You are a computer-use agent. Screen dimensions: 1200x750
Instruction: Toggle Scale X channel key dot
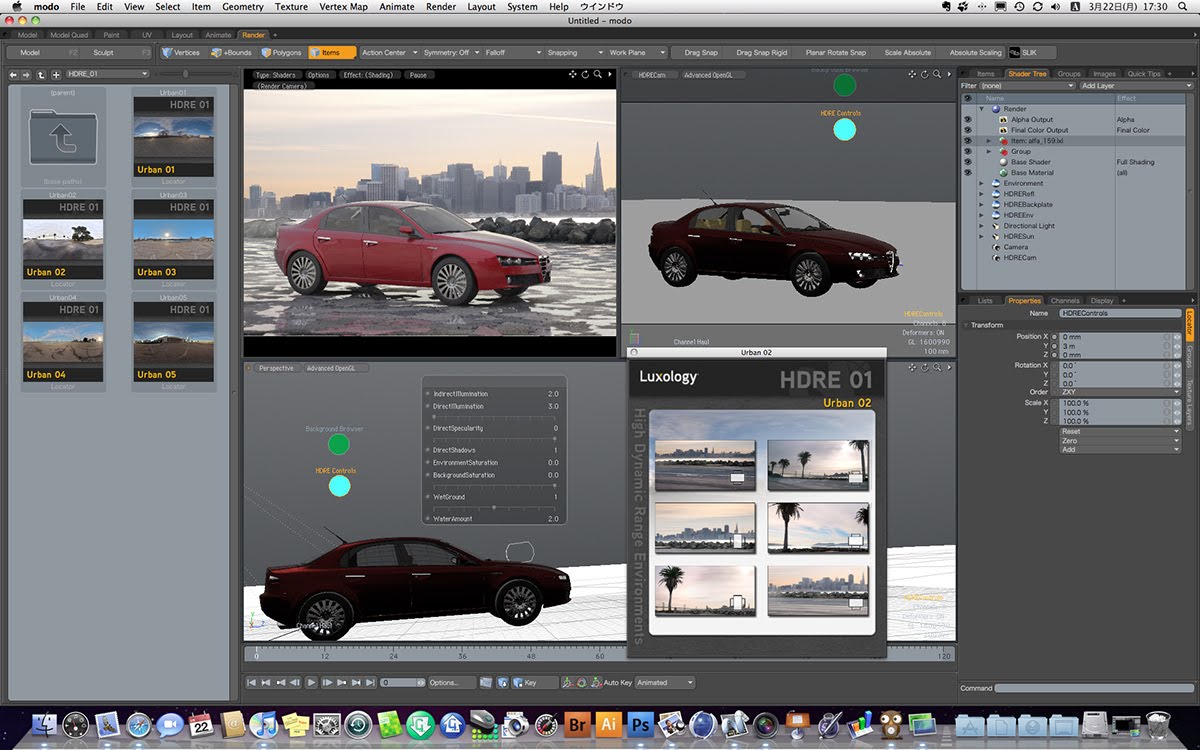(1055, 403)
